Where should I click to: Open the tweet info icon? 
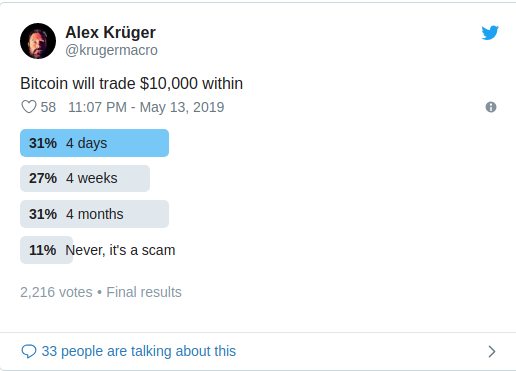(x=491, y=107)
